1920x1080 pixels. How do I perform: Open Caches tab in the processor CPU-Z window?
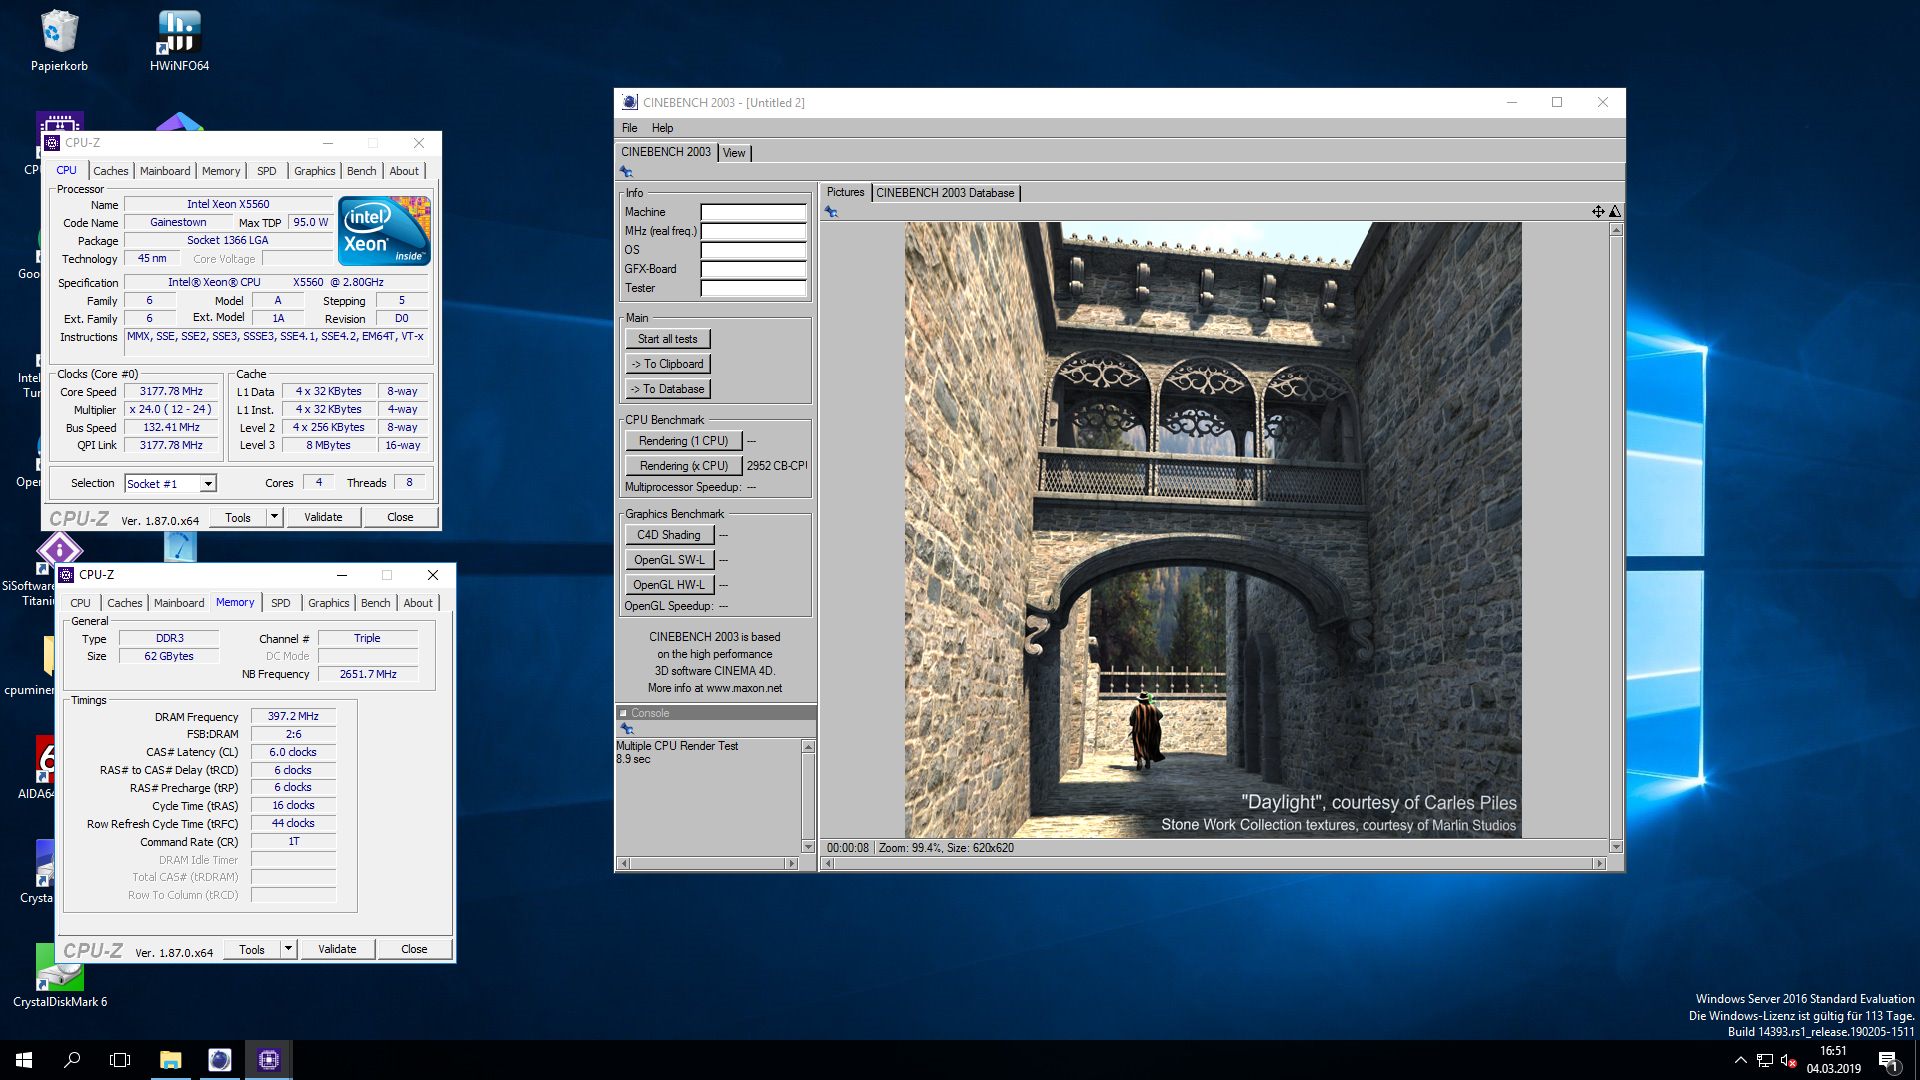pyautogui.click(x=111, y=171)
